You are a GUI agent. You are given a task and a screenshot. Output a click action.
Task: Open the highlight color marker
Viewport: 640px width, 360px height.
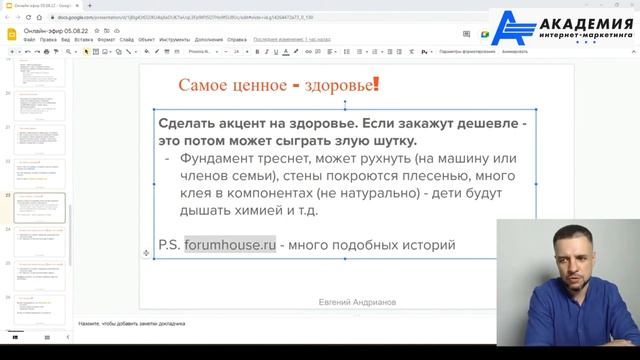(296, 52)
